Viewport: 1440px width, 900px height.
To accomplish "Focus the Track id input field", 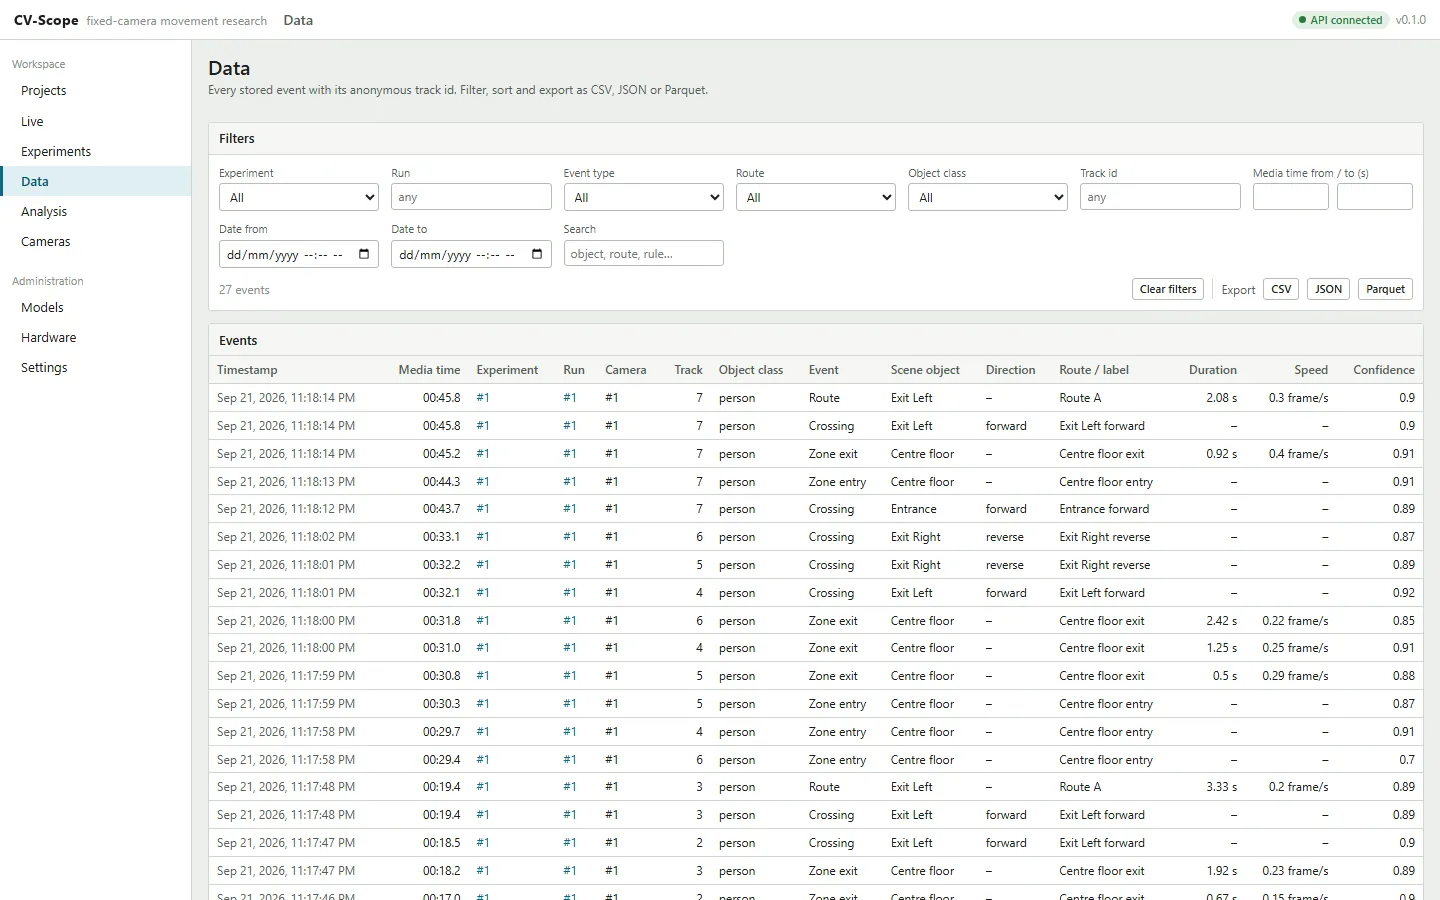I will click(1160, 197).
